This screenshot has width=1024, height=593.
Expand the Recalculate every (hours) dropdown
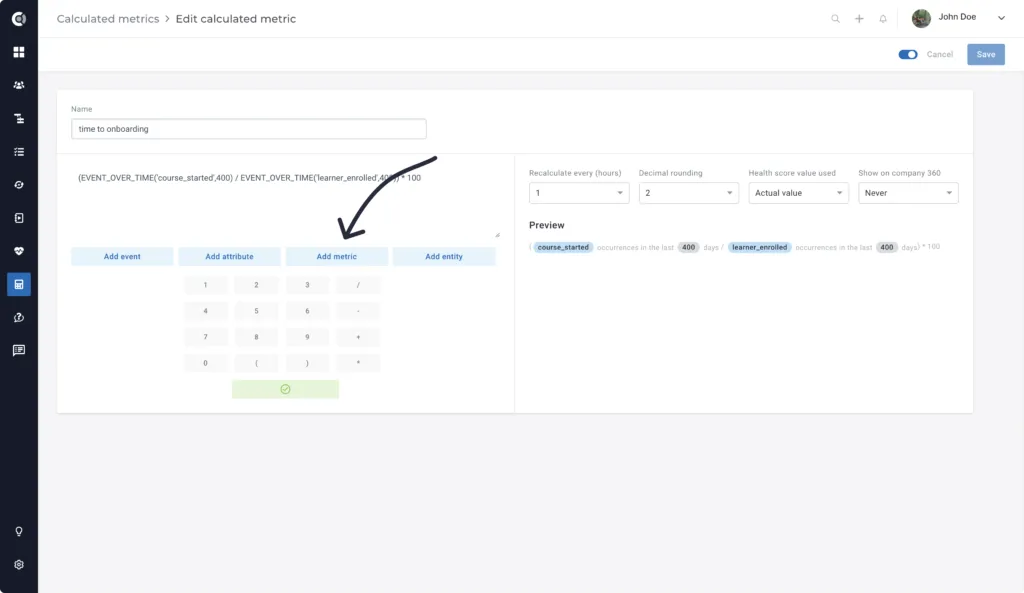coord(579,193)
